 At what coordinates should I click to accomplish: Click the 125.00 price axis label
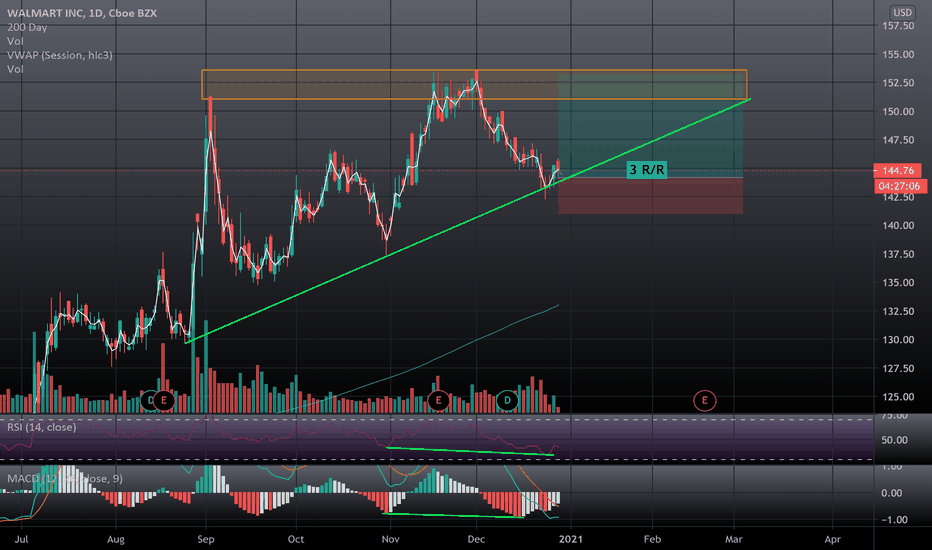point(898,397)
